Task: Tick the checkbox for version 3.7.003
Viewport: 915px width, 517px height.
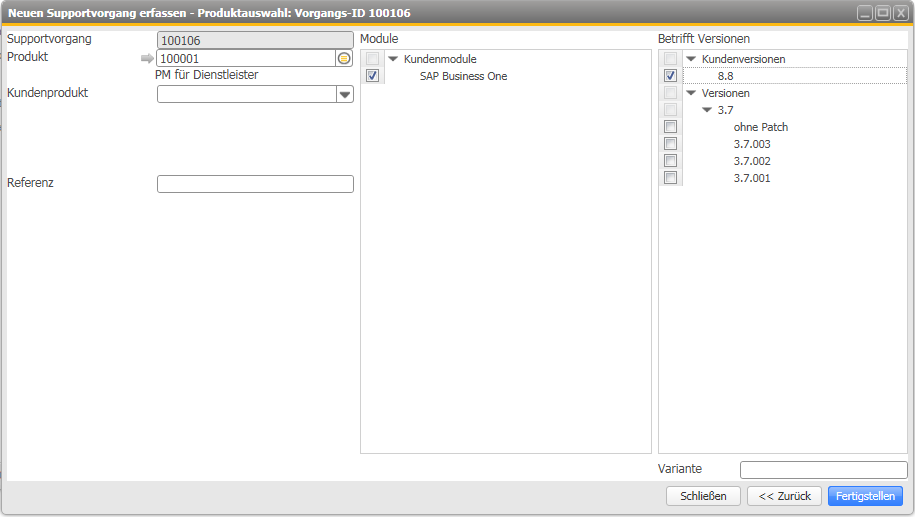Action: coord(671,144)
